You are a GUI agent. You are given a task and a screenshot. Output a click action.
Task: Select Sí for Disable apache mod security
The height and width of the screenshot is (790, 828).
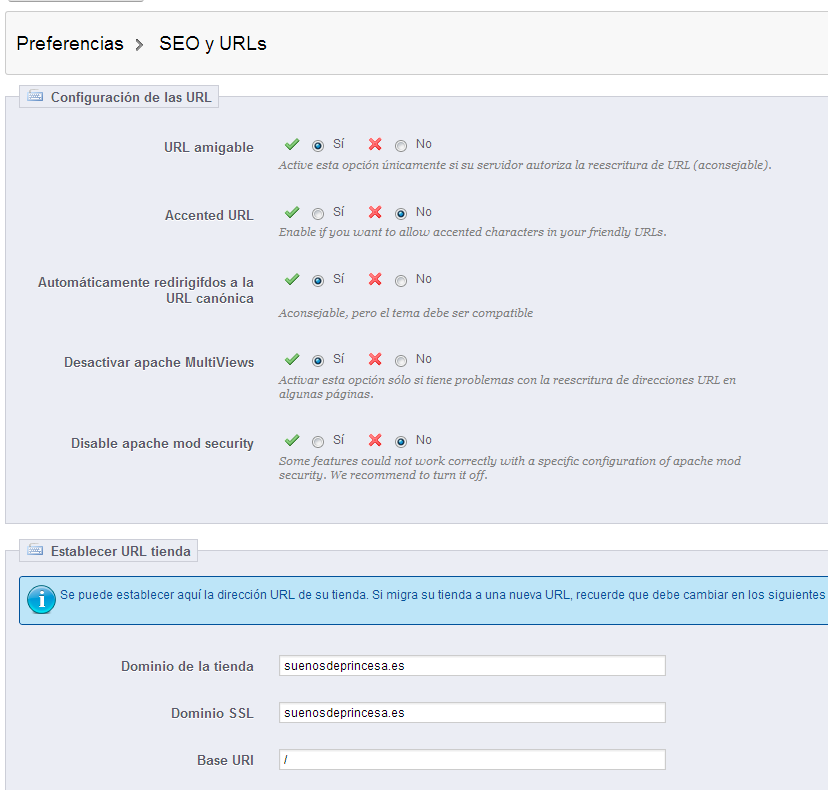(317, 441)
